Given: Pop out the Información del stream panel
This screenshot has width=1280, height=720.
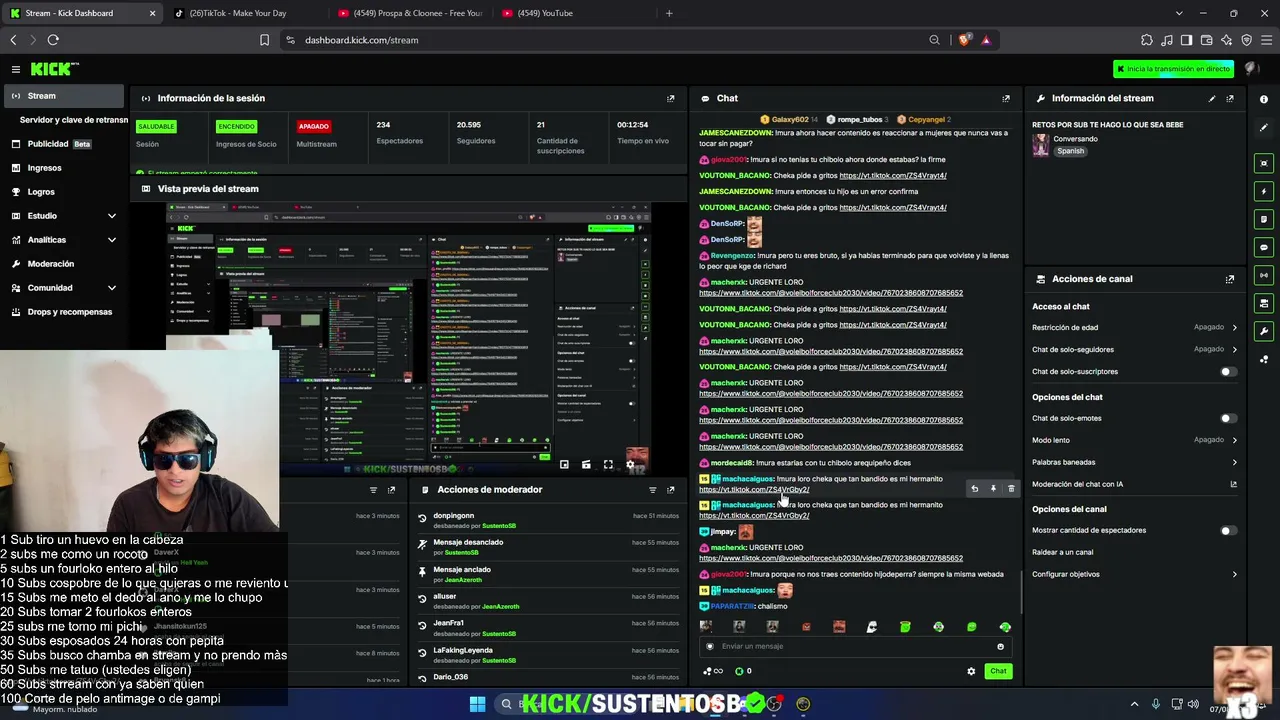Looking at the screenshot, I should point(1230,98).
